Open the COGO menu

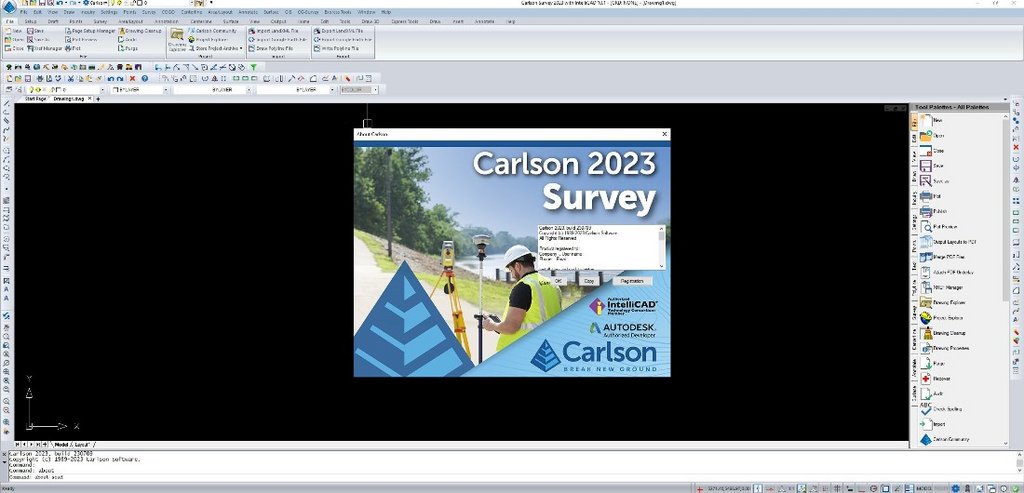pos(168,12)
